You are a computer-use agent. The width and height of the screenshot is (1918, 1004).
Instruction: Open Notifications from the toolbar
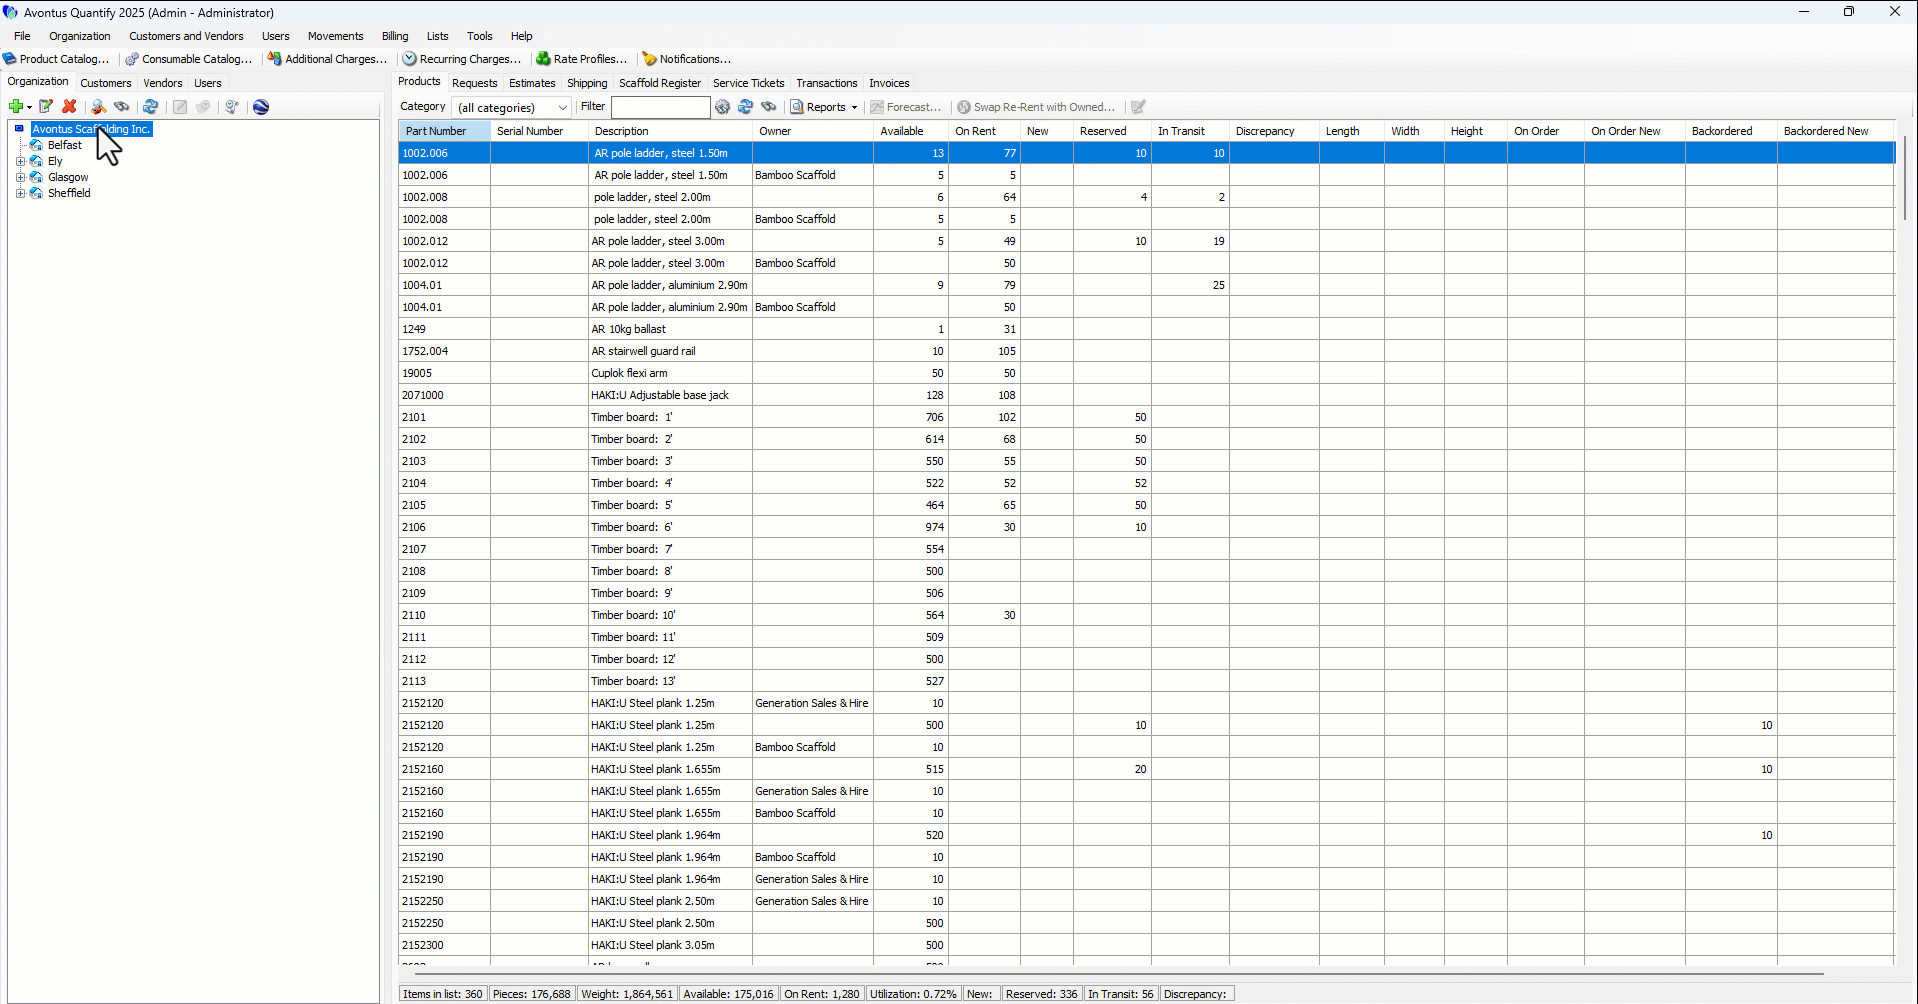(686, 59)
